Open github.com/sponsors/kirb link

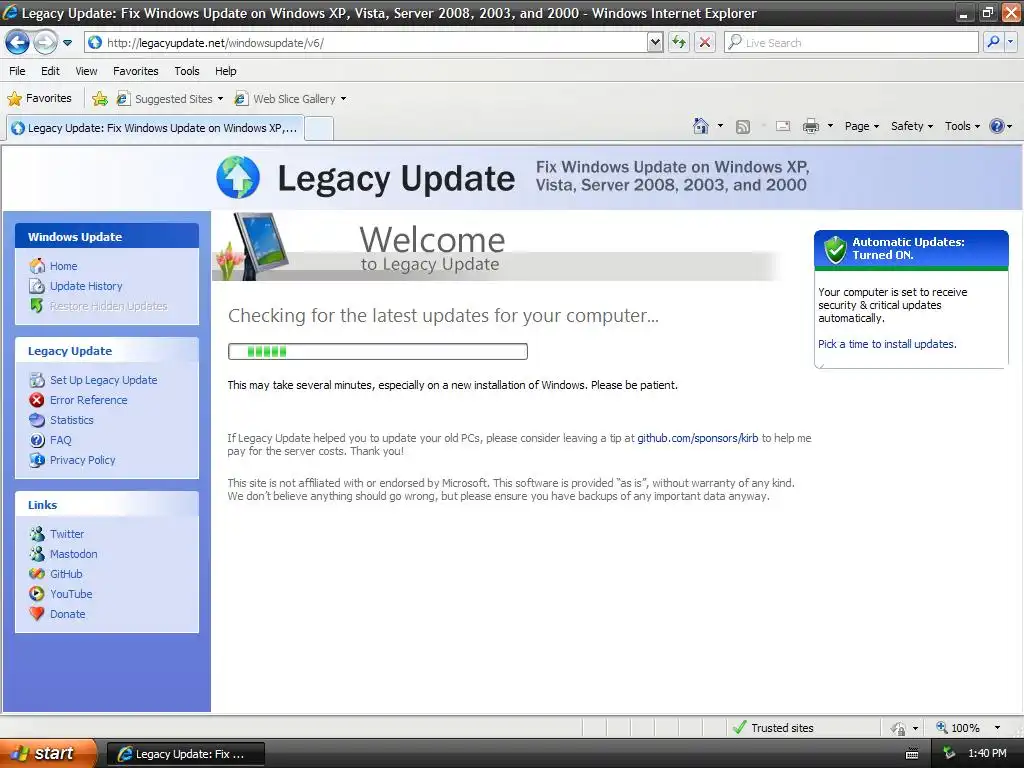point(697,438)
